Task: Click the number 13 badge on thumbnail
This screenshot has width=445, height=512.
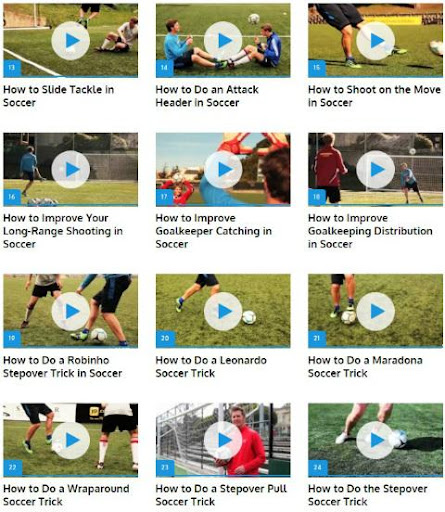Action: click(12, 68)
